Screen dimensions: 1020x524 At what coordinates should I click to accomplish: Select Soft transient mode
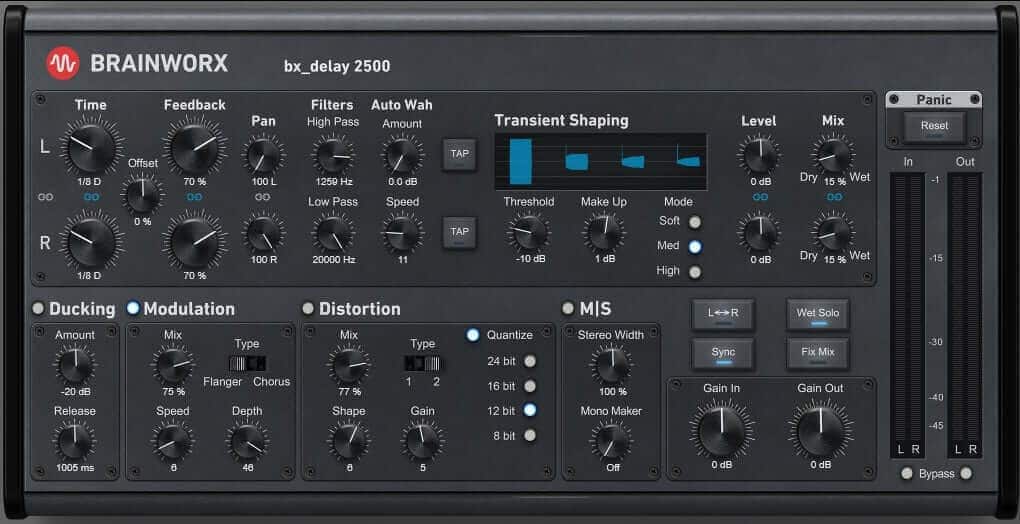click(695, 222)
